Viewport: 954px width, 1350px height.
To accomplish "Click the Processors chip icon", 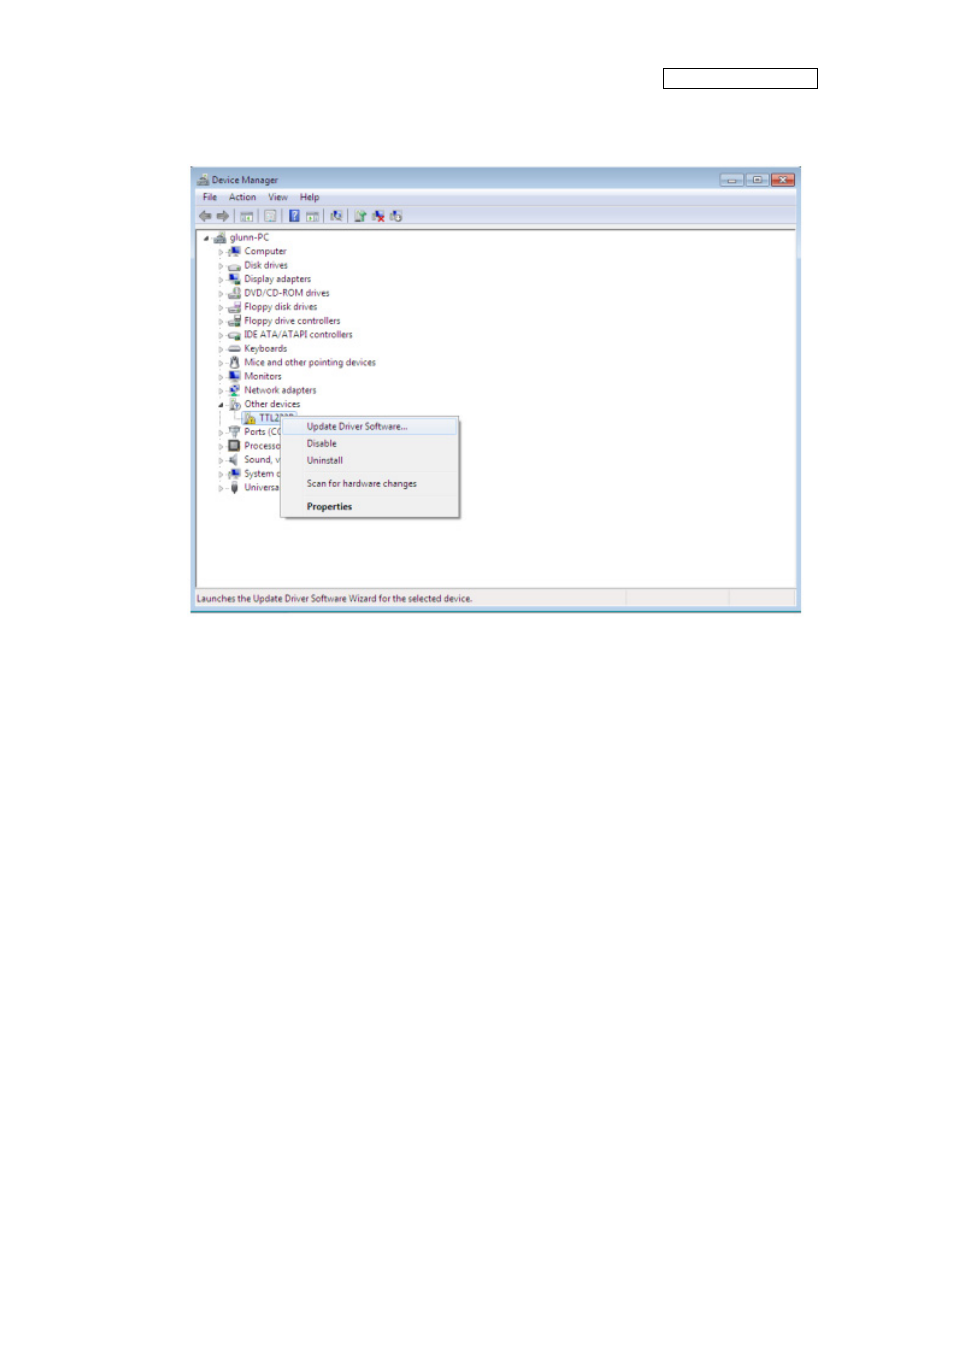I will tap(234, 446).
